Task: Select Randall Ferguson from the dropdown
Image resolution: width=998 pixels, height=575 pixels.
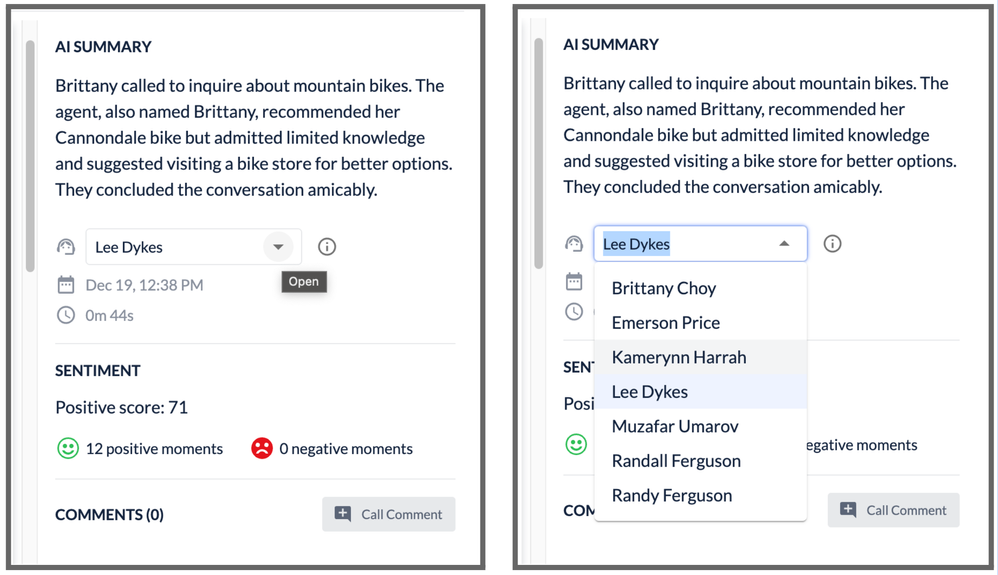Action: (676, 461)
